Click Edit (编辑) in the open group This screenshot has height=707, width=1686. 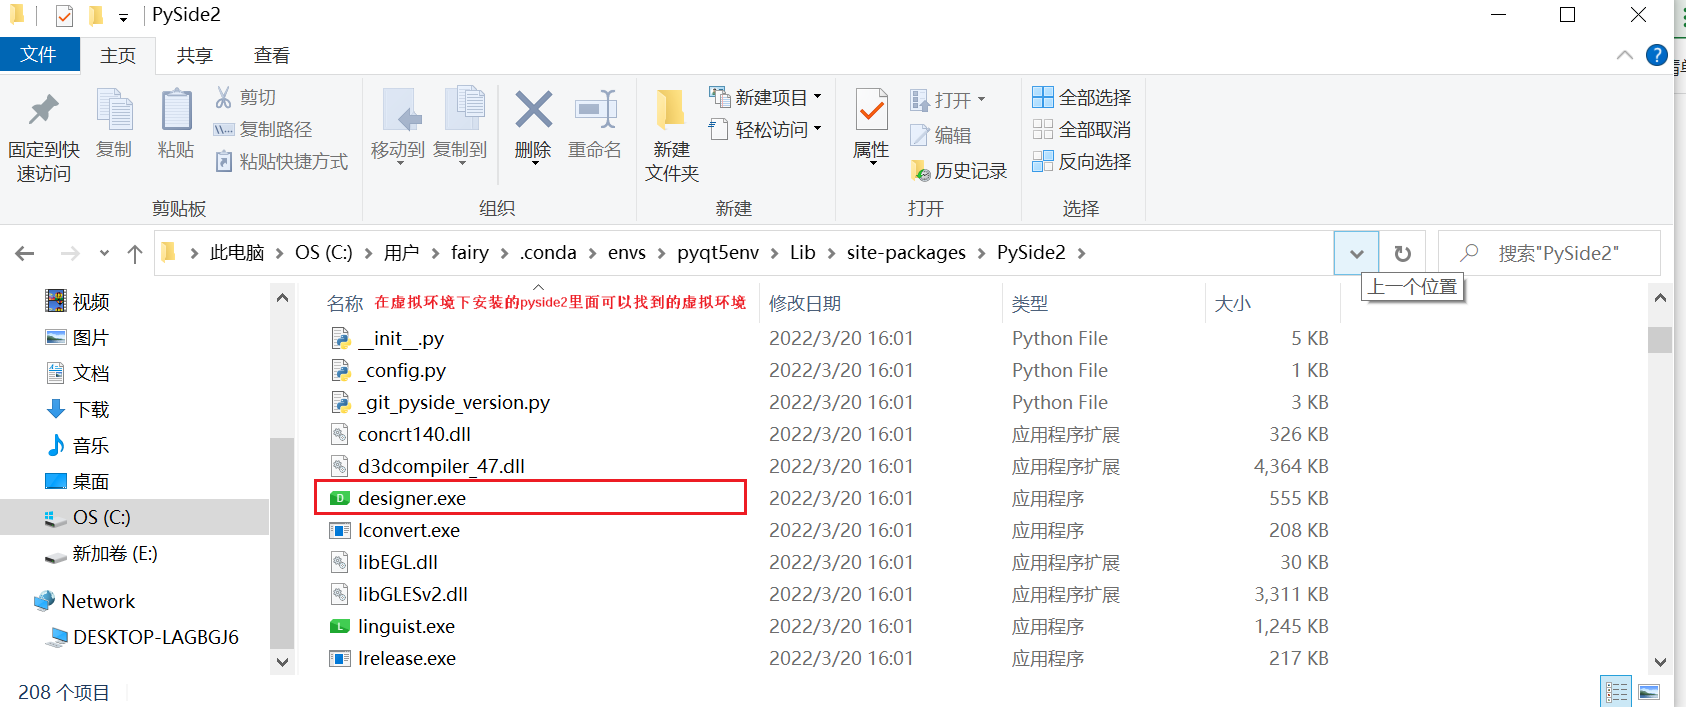click(x=941, y=135)
